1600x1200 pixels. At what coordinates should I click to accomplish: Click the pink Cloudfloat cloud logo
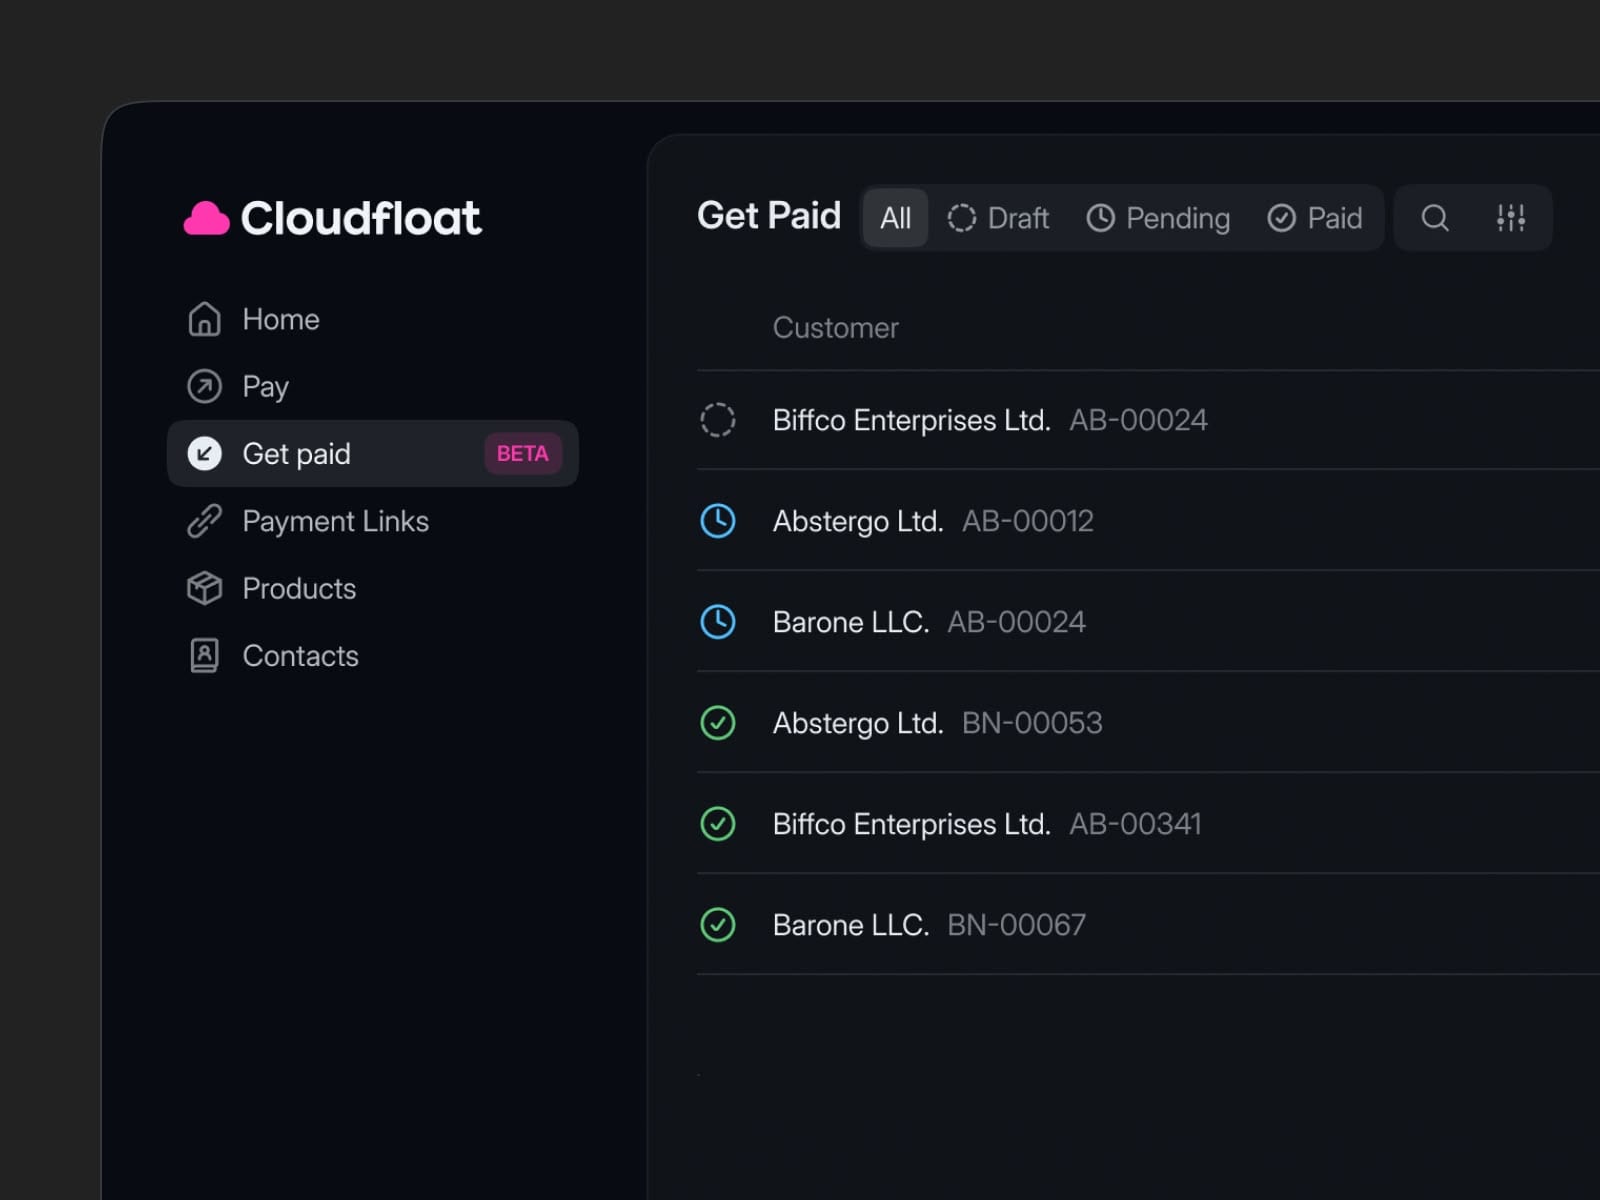point(207,218)
